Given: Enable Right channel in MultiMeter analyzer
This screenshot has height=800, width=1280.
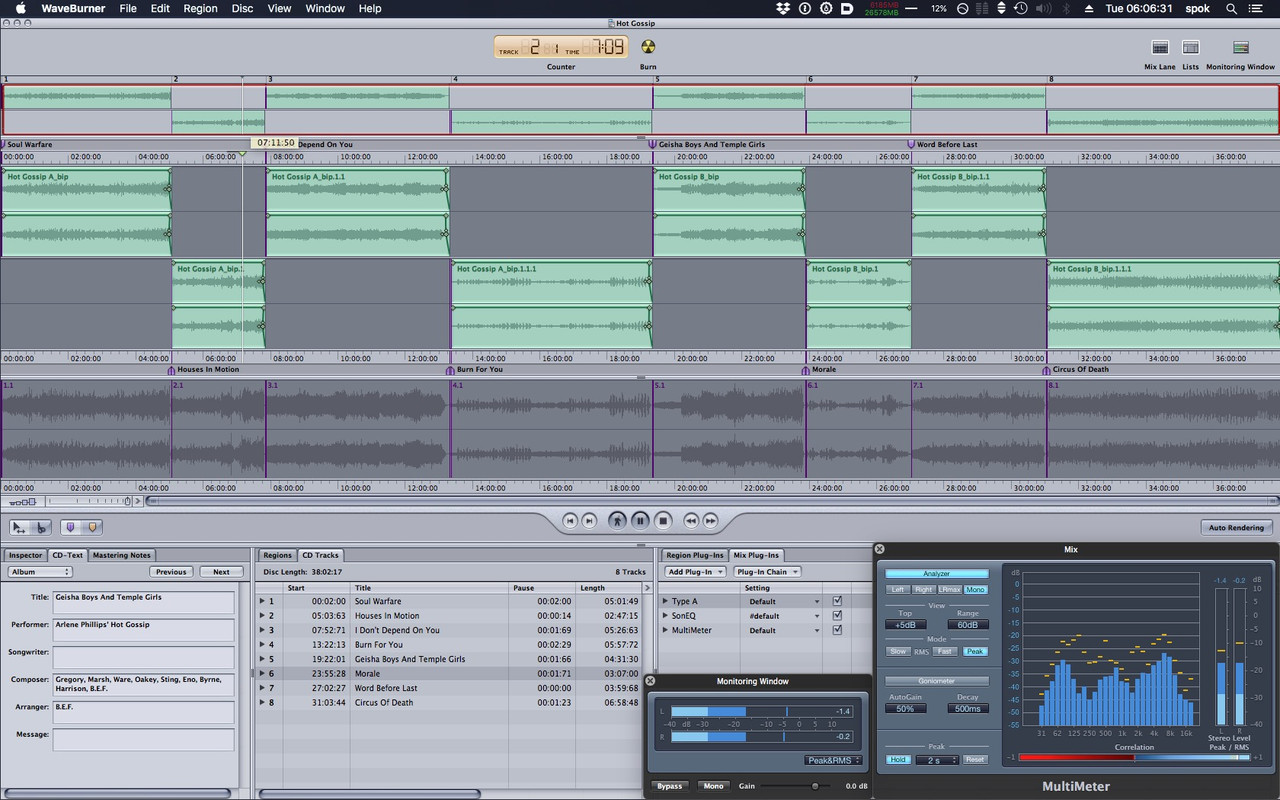Looking at the screenshot, I should pyautogui.click(x=924, y=590).
